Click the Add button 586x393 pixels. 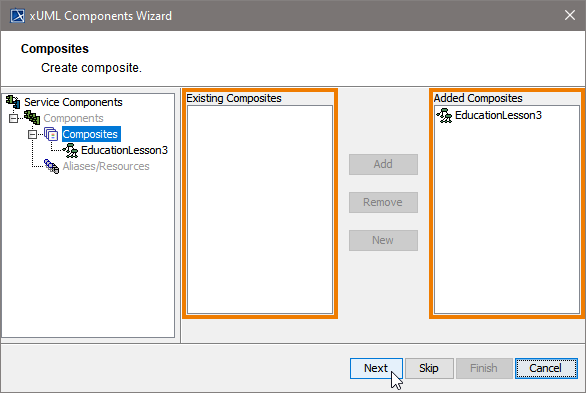tap(383, 164)
